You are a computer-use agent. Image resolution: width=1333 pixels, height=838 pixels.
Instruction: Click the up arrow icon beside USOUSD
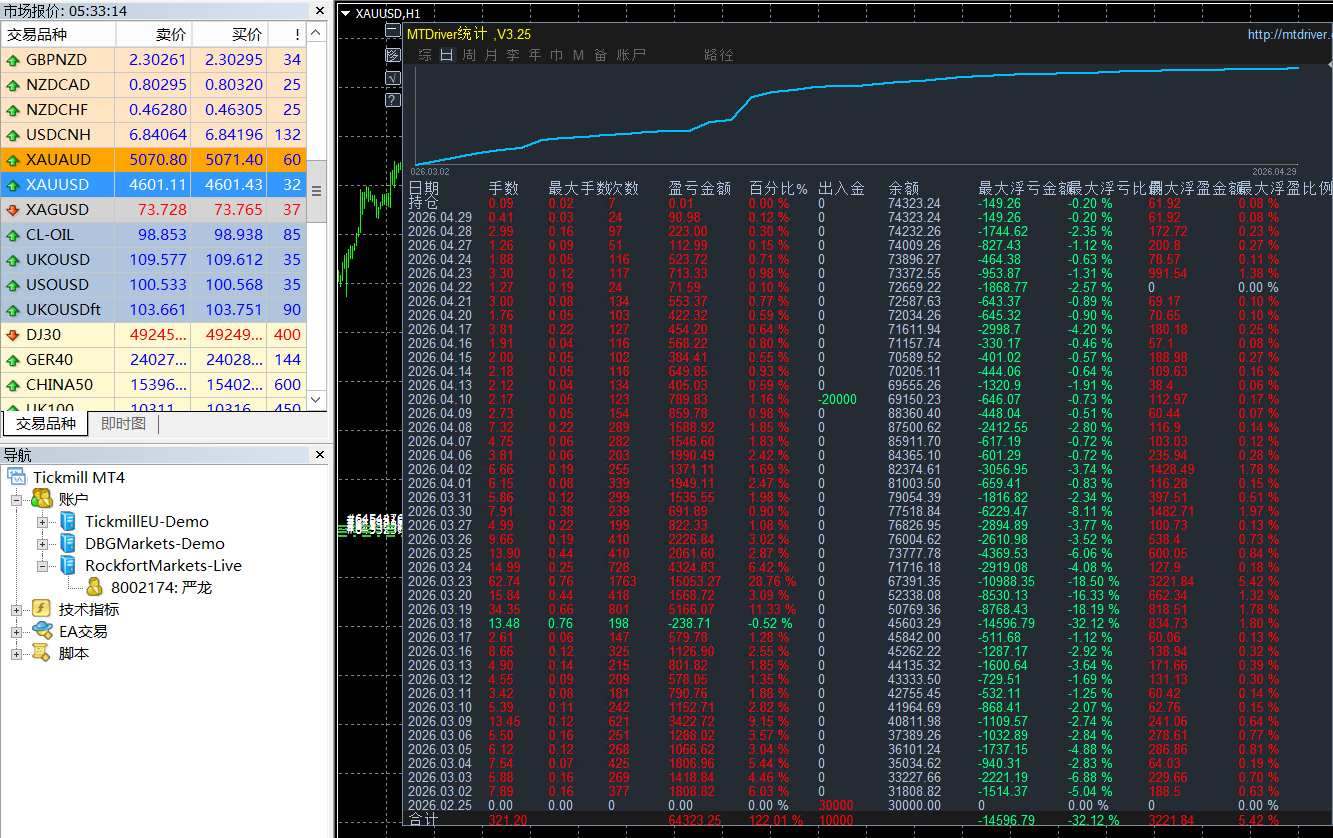coord(13,285)
